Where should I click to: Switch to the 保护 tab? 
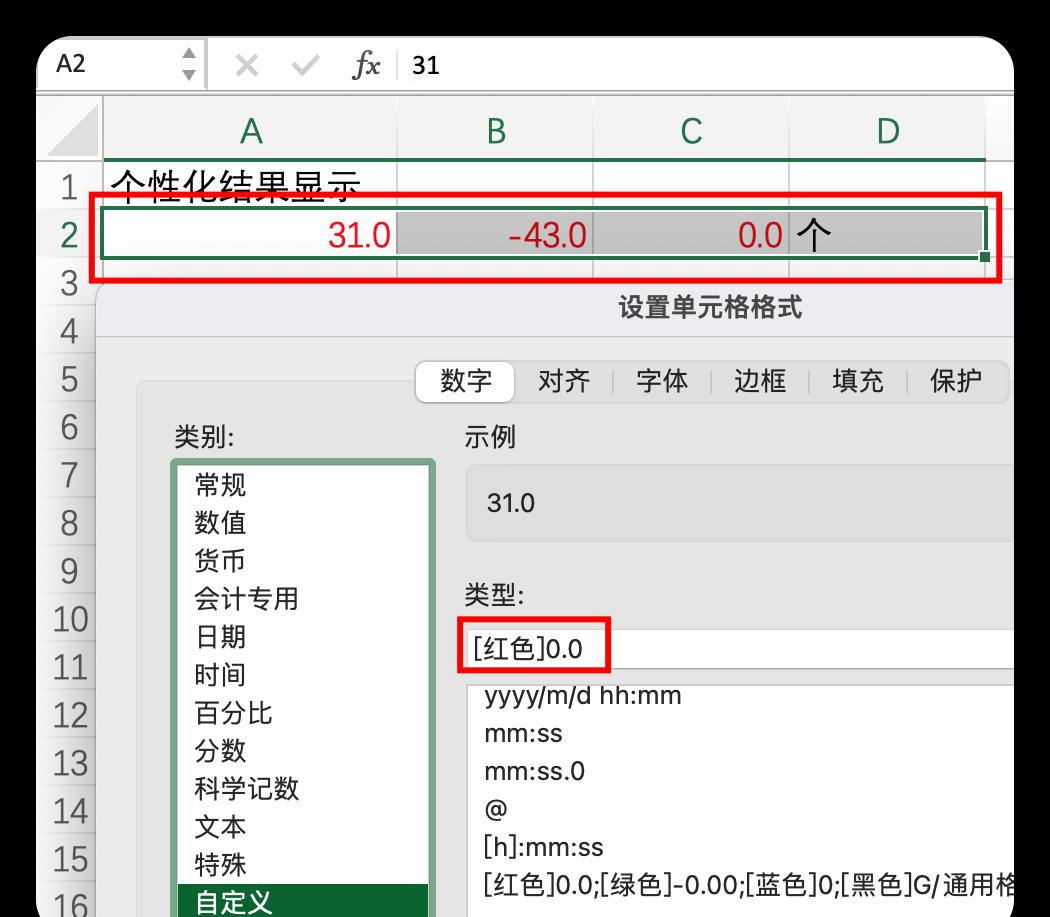[956, 381]
